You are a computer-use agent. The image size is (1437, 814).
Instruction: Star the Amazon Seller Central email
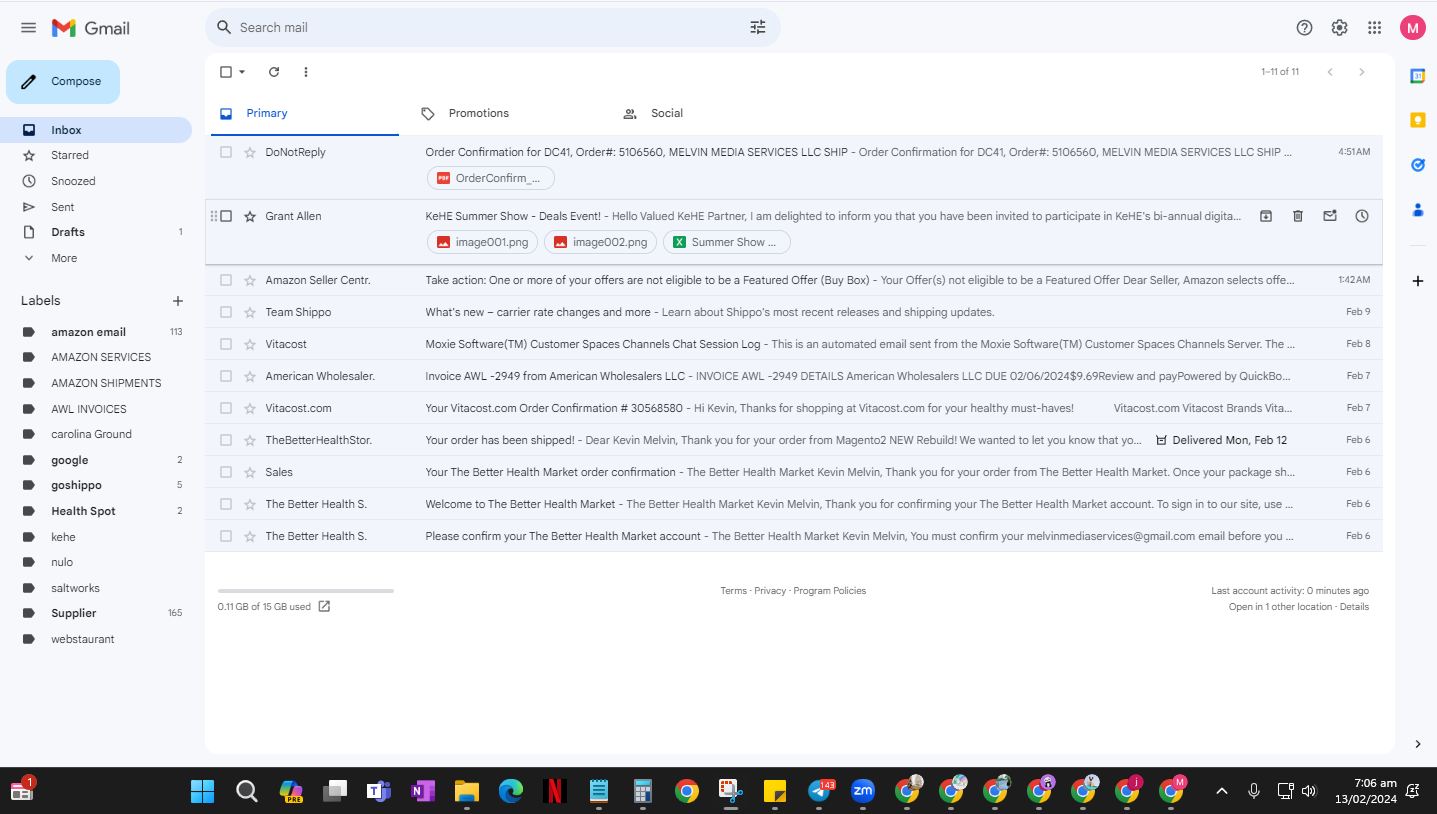[250, 280]
